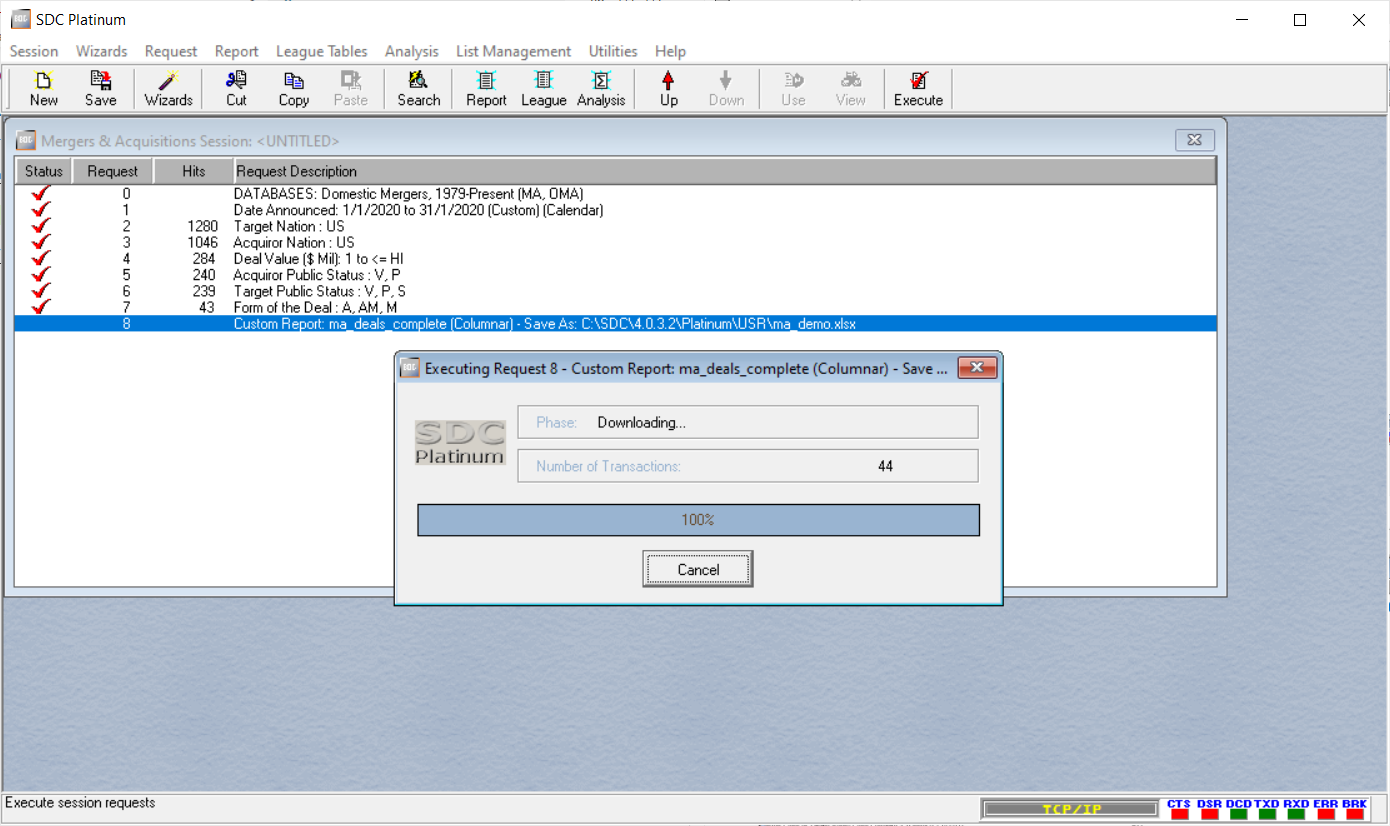
Task: Select the Deal Value ($ Mil) row
Action: pyautogui.click(x=615, y=259)
